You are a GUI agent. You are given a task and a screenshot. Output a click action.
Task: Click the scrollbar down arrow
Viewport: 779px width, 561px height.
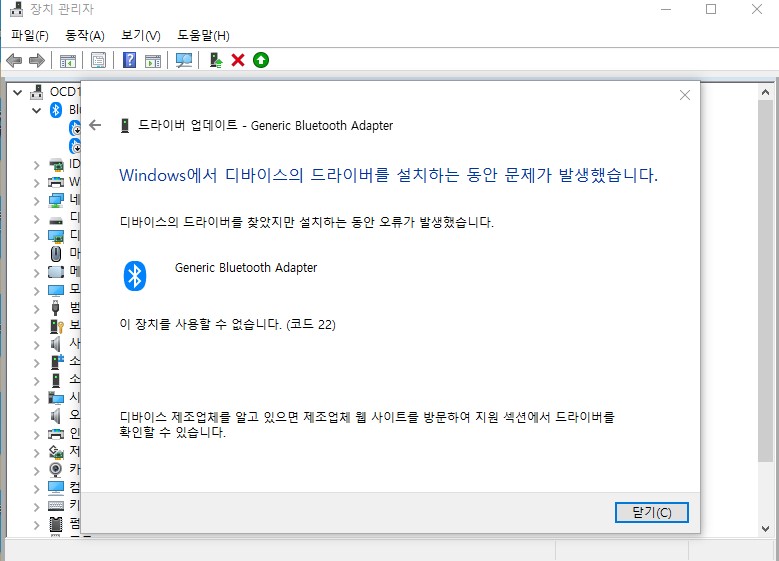[765, 529]
